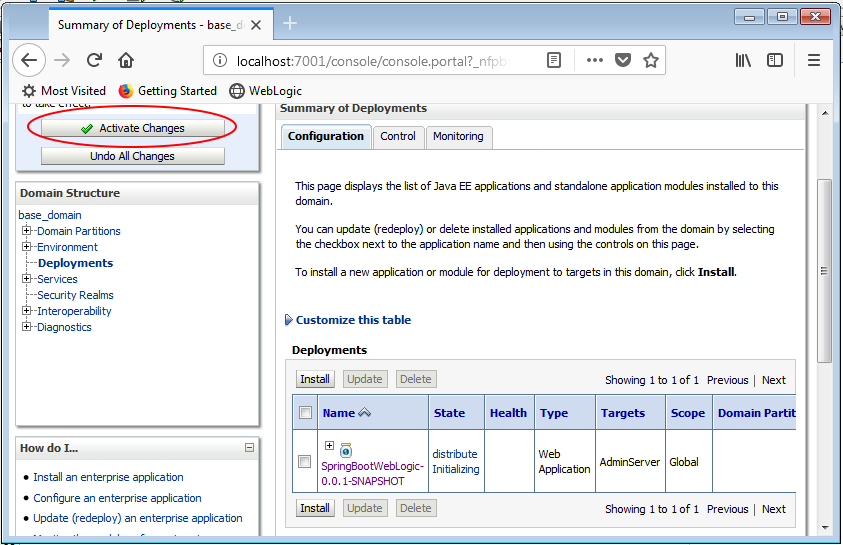Expand Interoperability tree node
This screenshot has width=843, height=545.
click(x=26, y=311)
